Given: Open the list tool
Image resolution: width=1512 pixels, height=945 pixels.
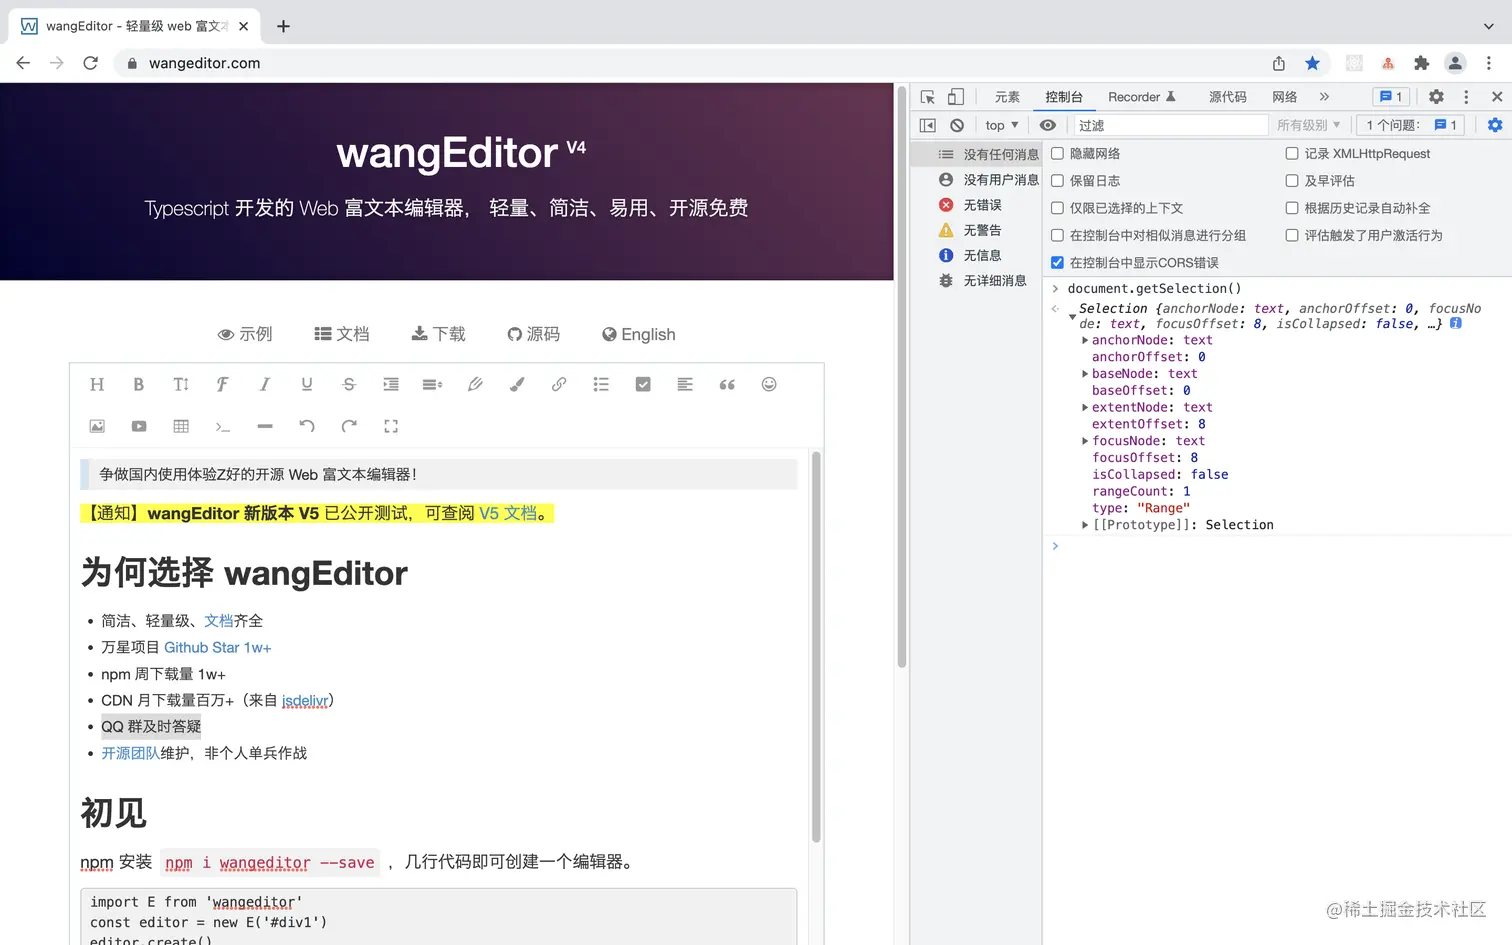Looking at the screenshot, I should click(x=601, y=384).
